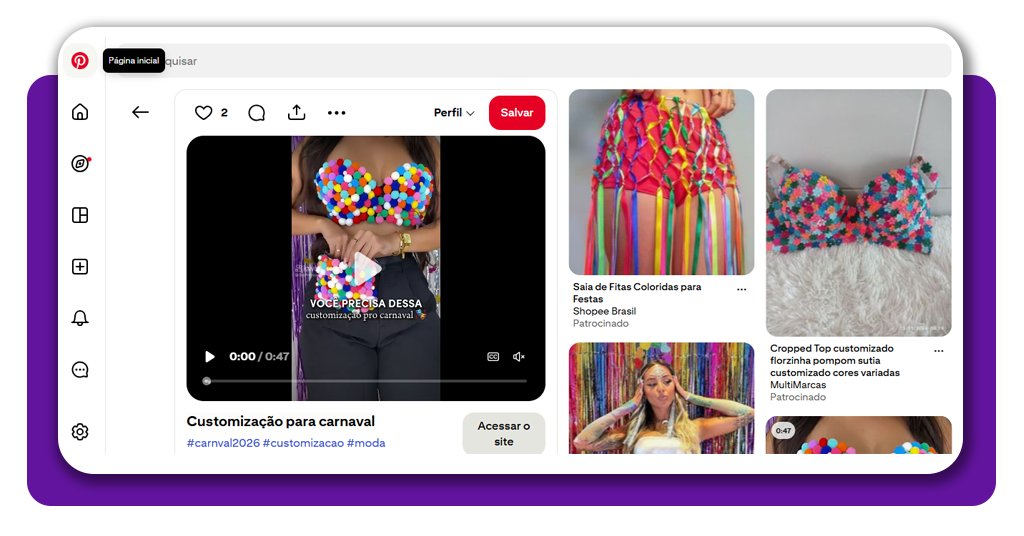Open notifications bell icon
Screen dimensions: 1024x536
click(x=80, y=318)
